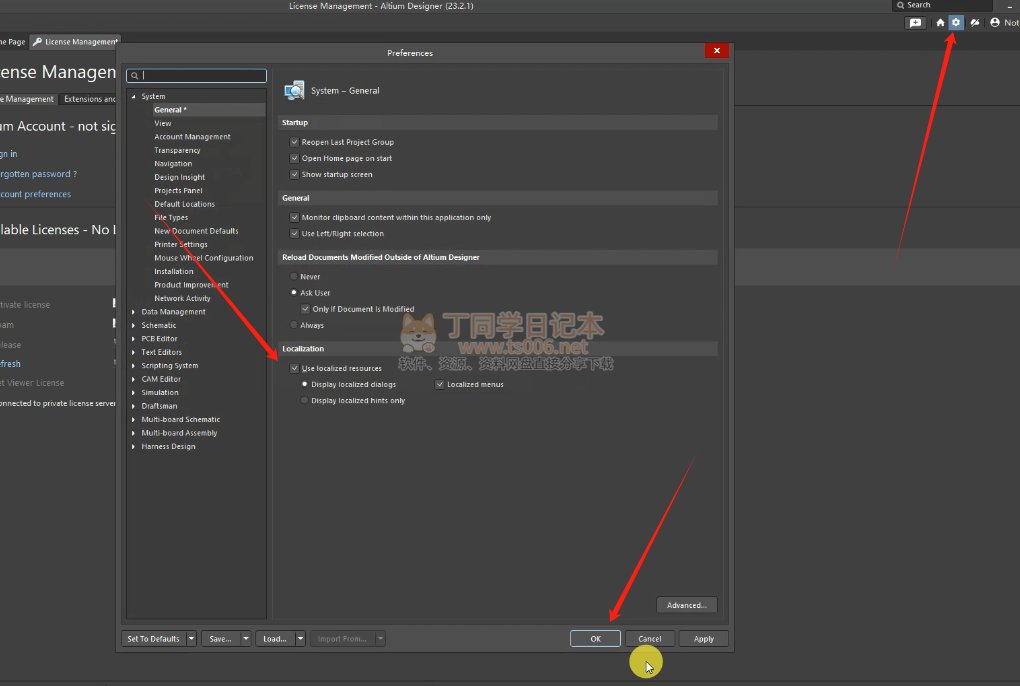1020x686 pixels.
Task: Open the Set To Defaults dropdown arrow
Action: [191, 639]
